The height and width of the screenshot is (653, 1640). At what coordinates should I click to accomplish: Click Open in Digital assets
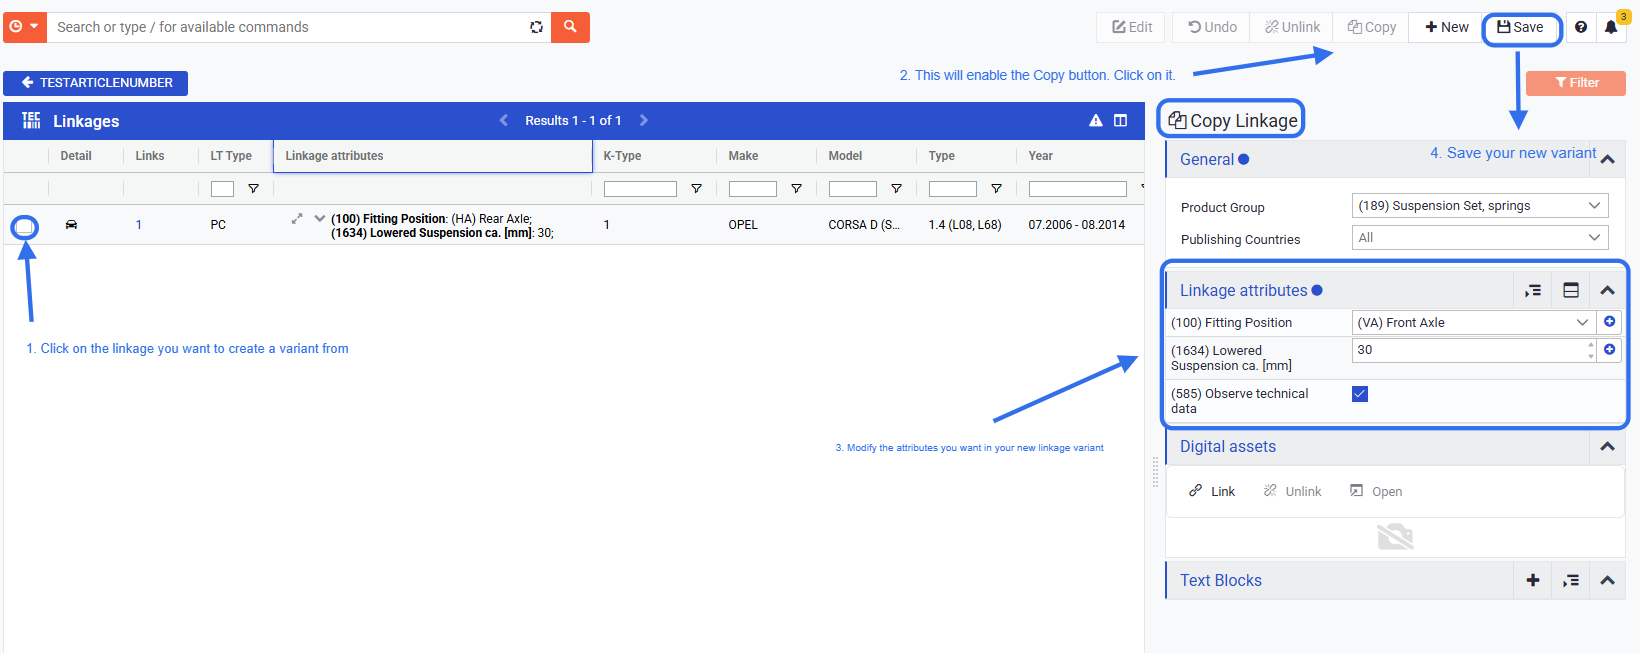point(1376,491)
